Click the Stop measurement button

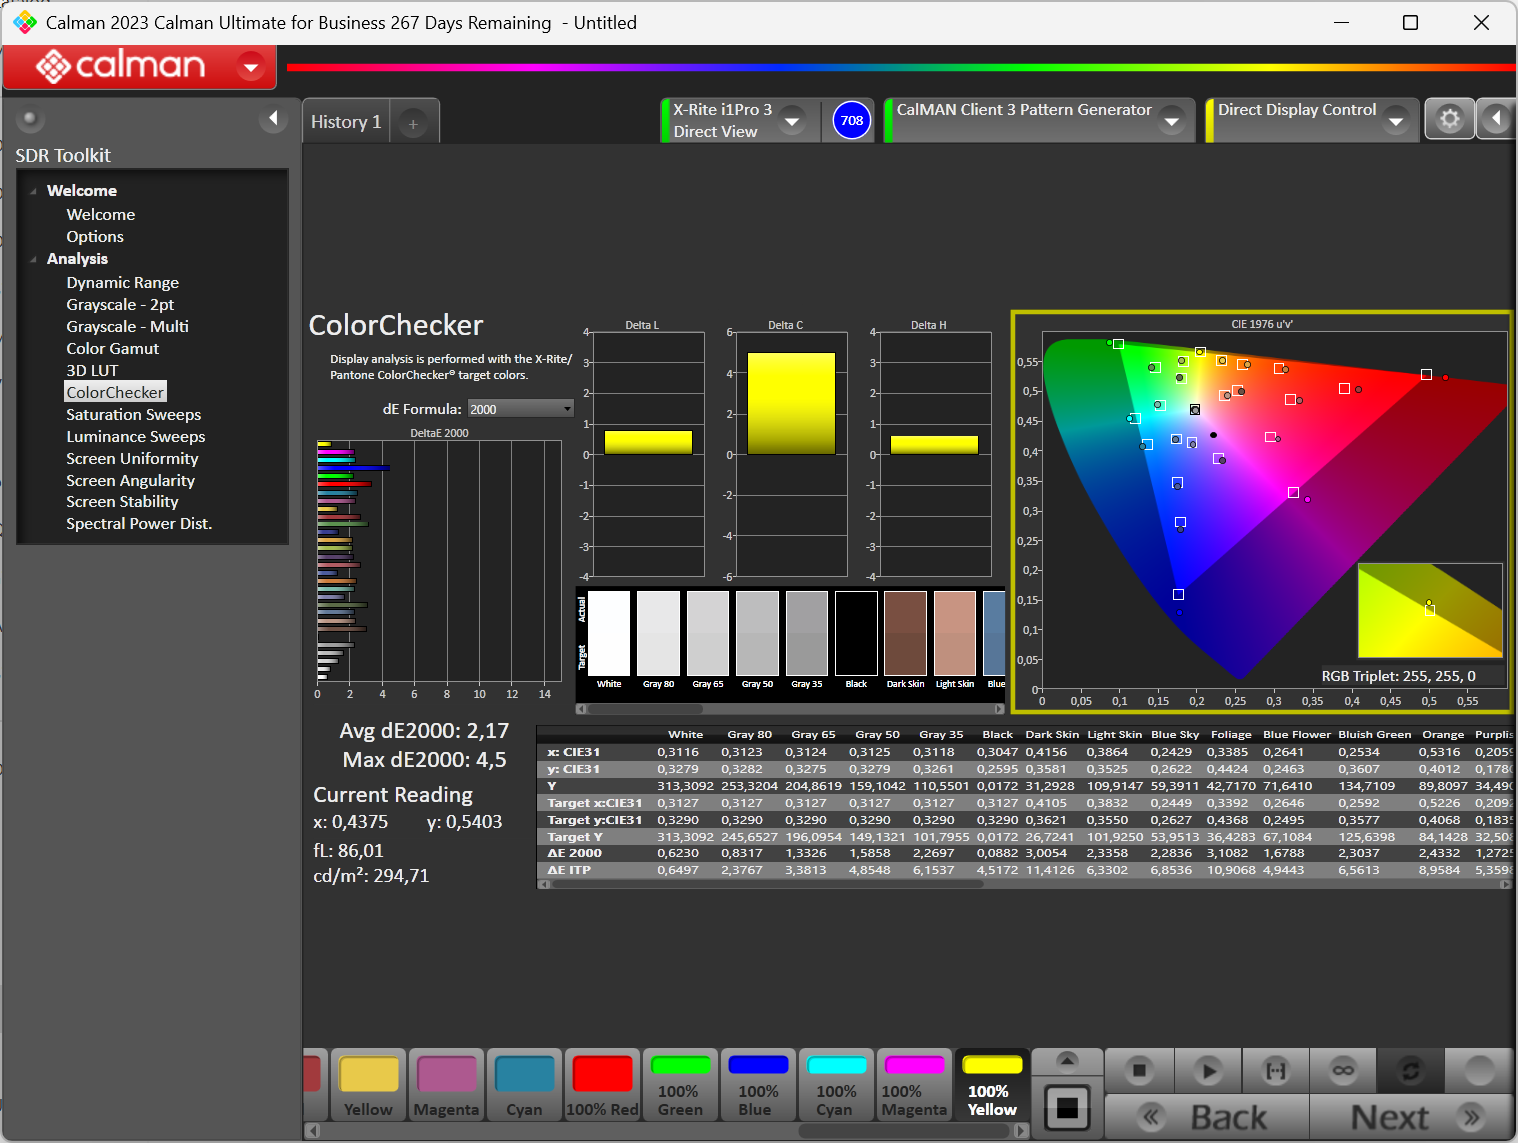coord(1138,1071)
